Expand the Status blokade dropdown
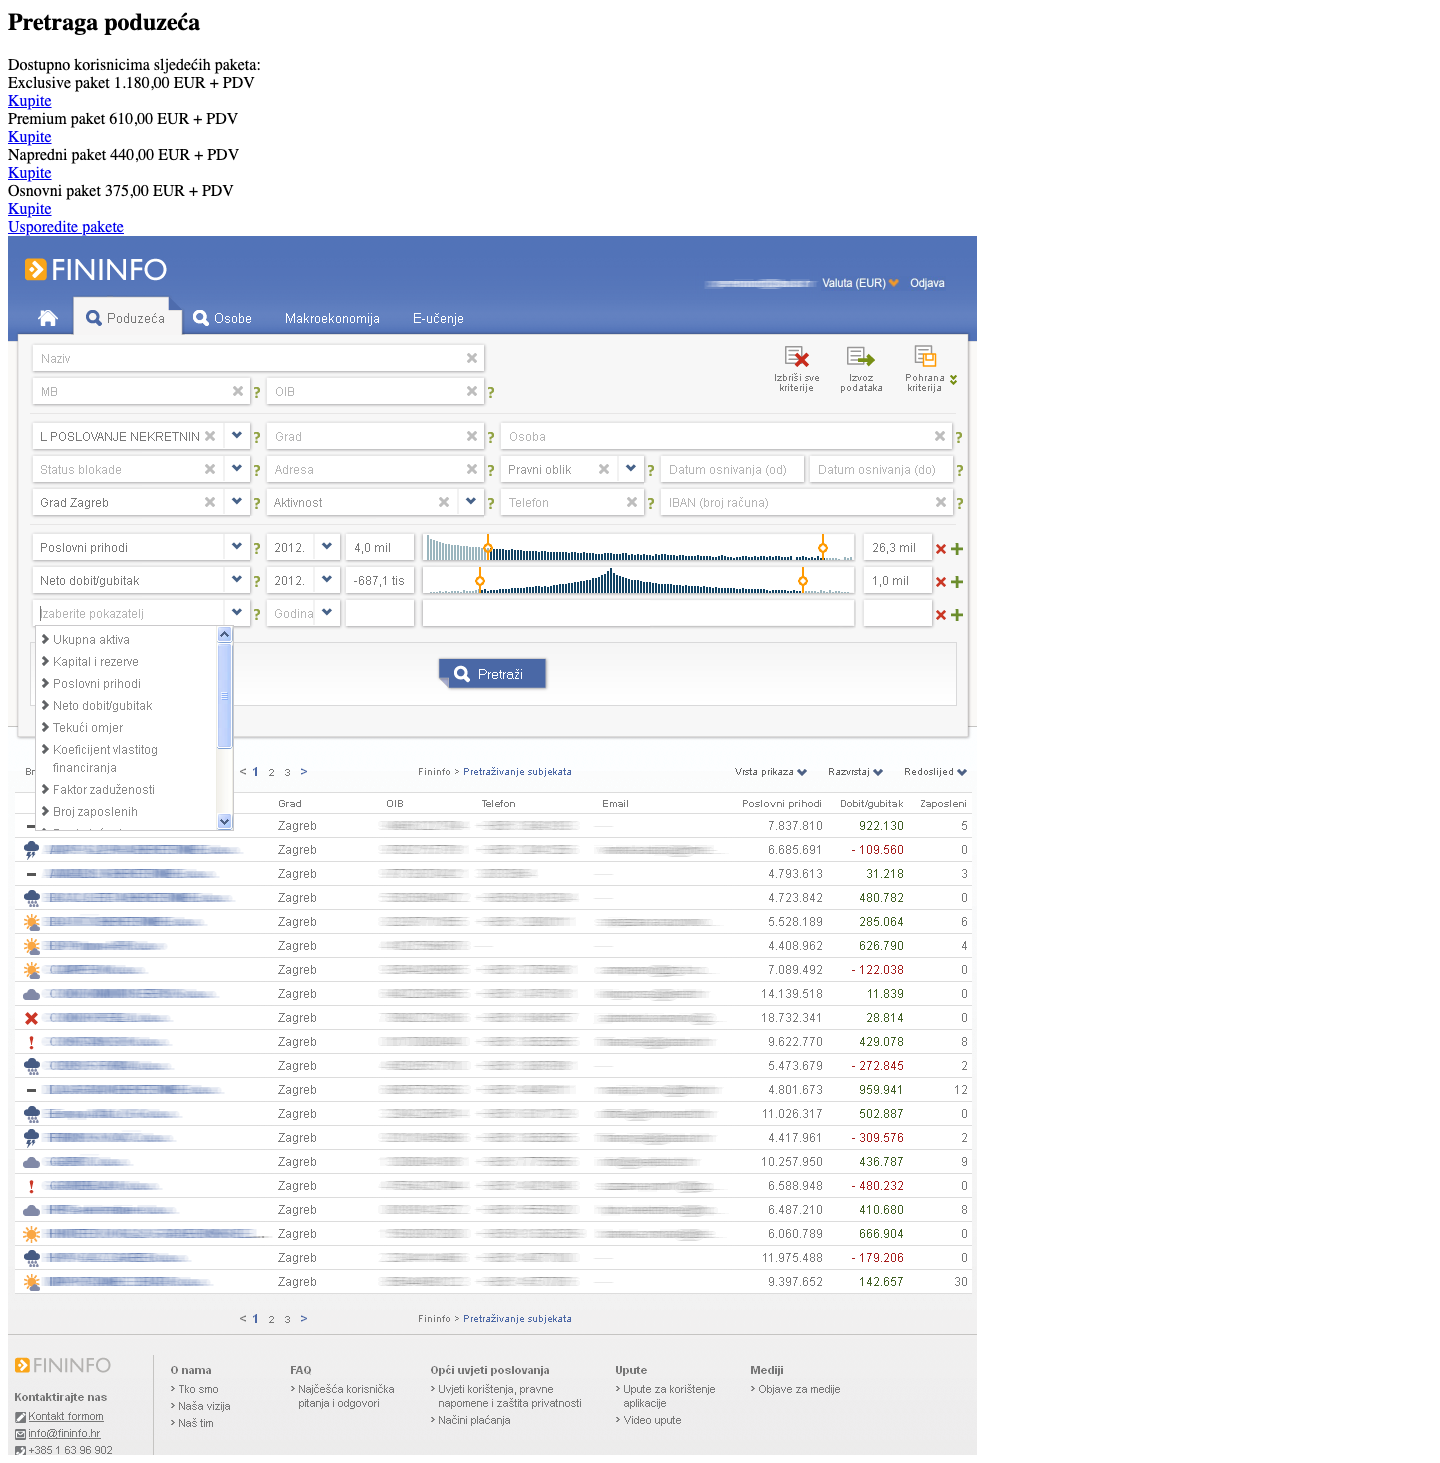 (x=237, y=469)
